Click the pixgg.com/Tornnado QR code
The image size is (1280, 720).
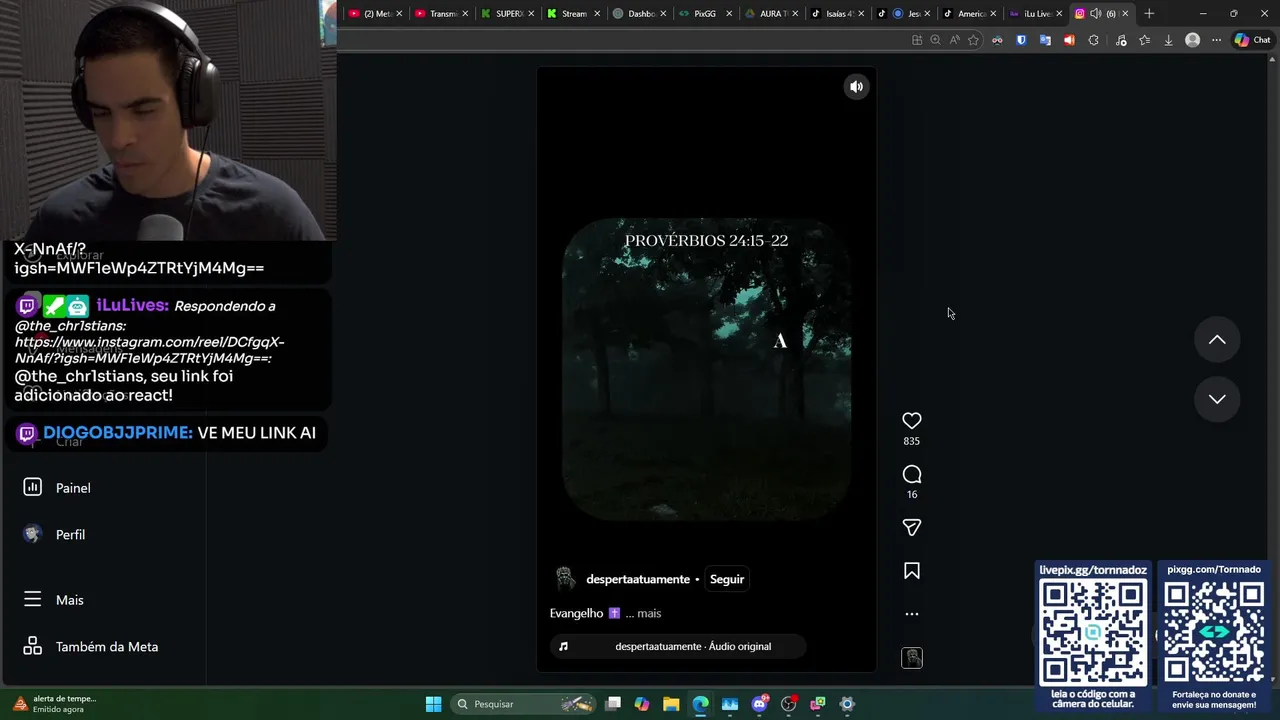pyautogui.click(x=1214, y=632)
